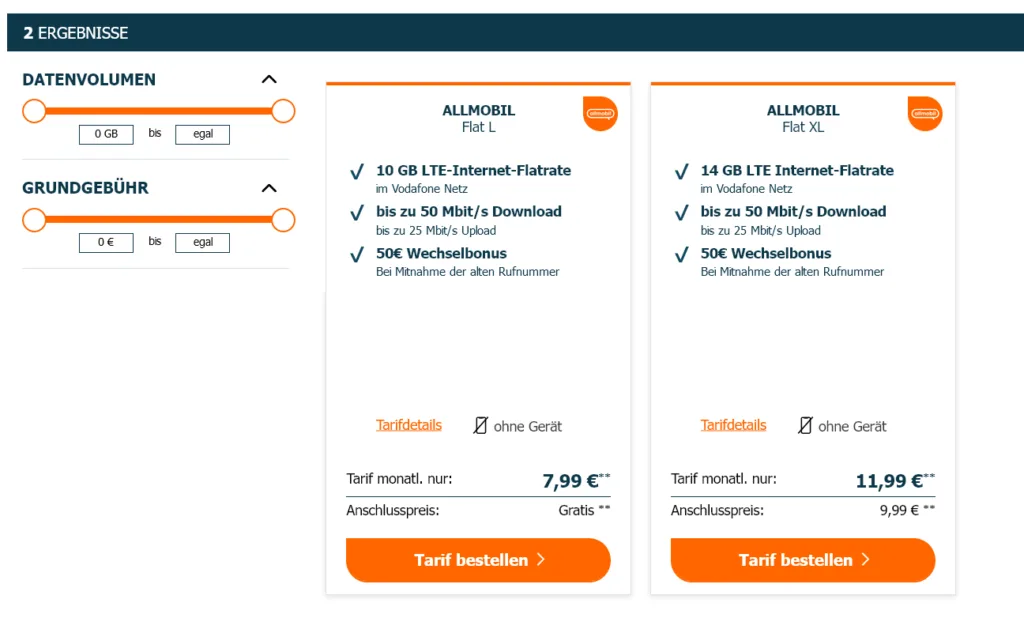The image size is (1024, 618).
Task: Click the checkmark beside 10 GB LTE-Internet-Flatrate
Action: [357, 172]
